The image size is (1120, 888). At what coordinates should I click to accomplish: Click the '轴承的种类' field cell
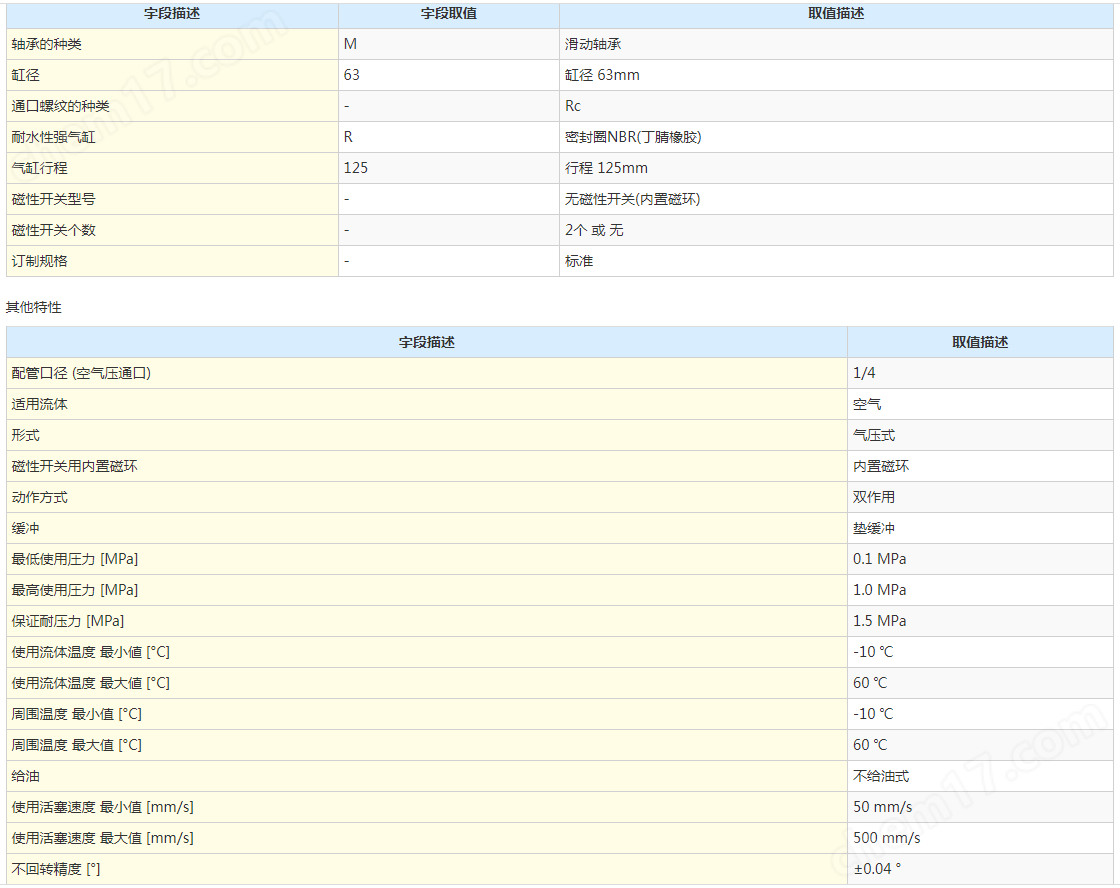click(x=172, y=44)
